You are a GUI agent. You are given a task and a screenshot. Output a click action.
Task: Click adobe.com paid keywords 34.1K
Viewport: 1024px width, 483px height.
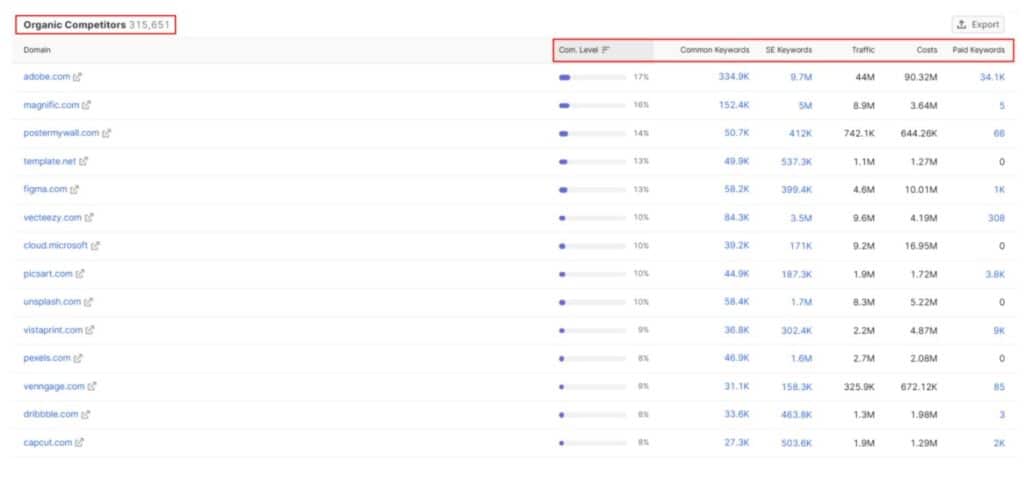pyautogui.click(x=992, y=76)
